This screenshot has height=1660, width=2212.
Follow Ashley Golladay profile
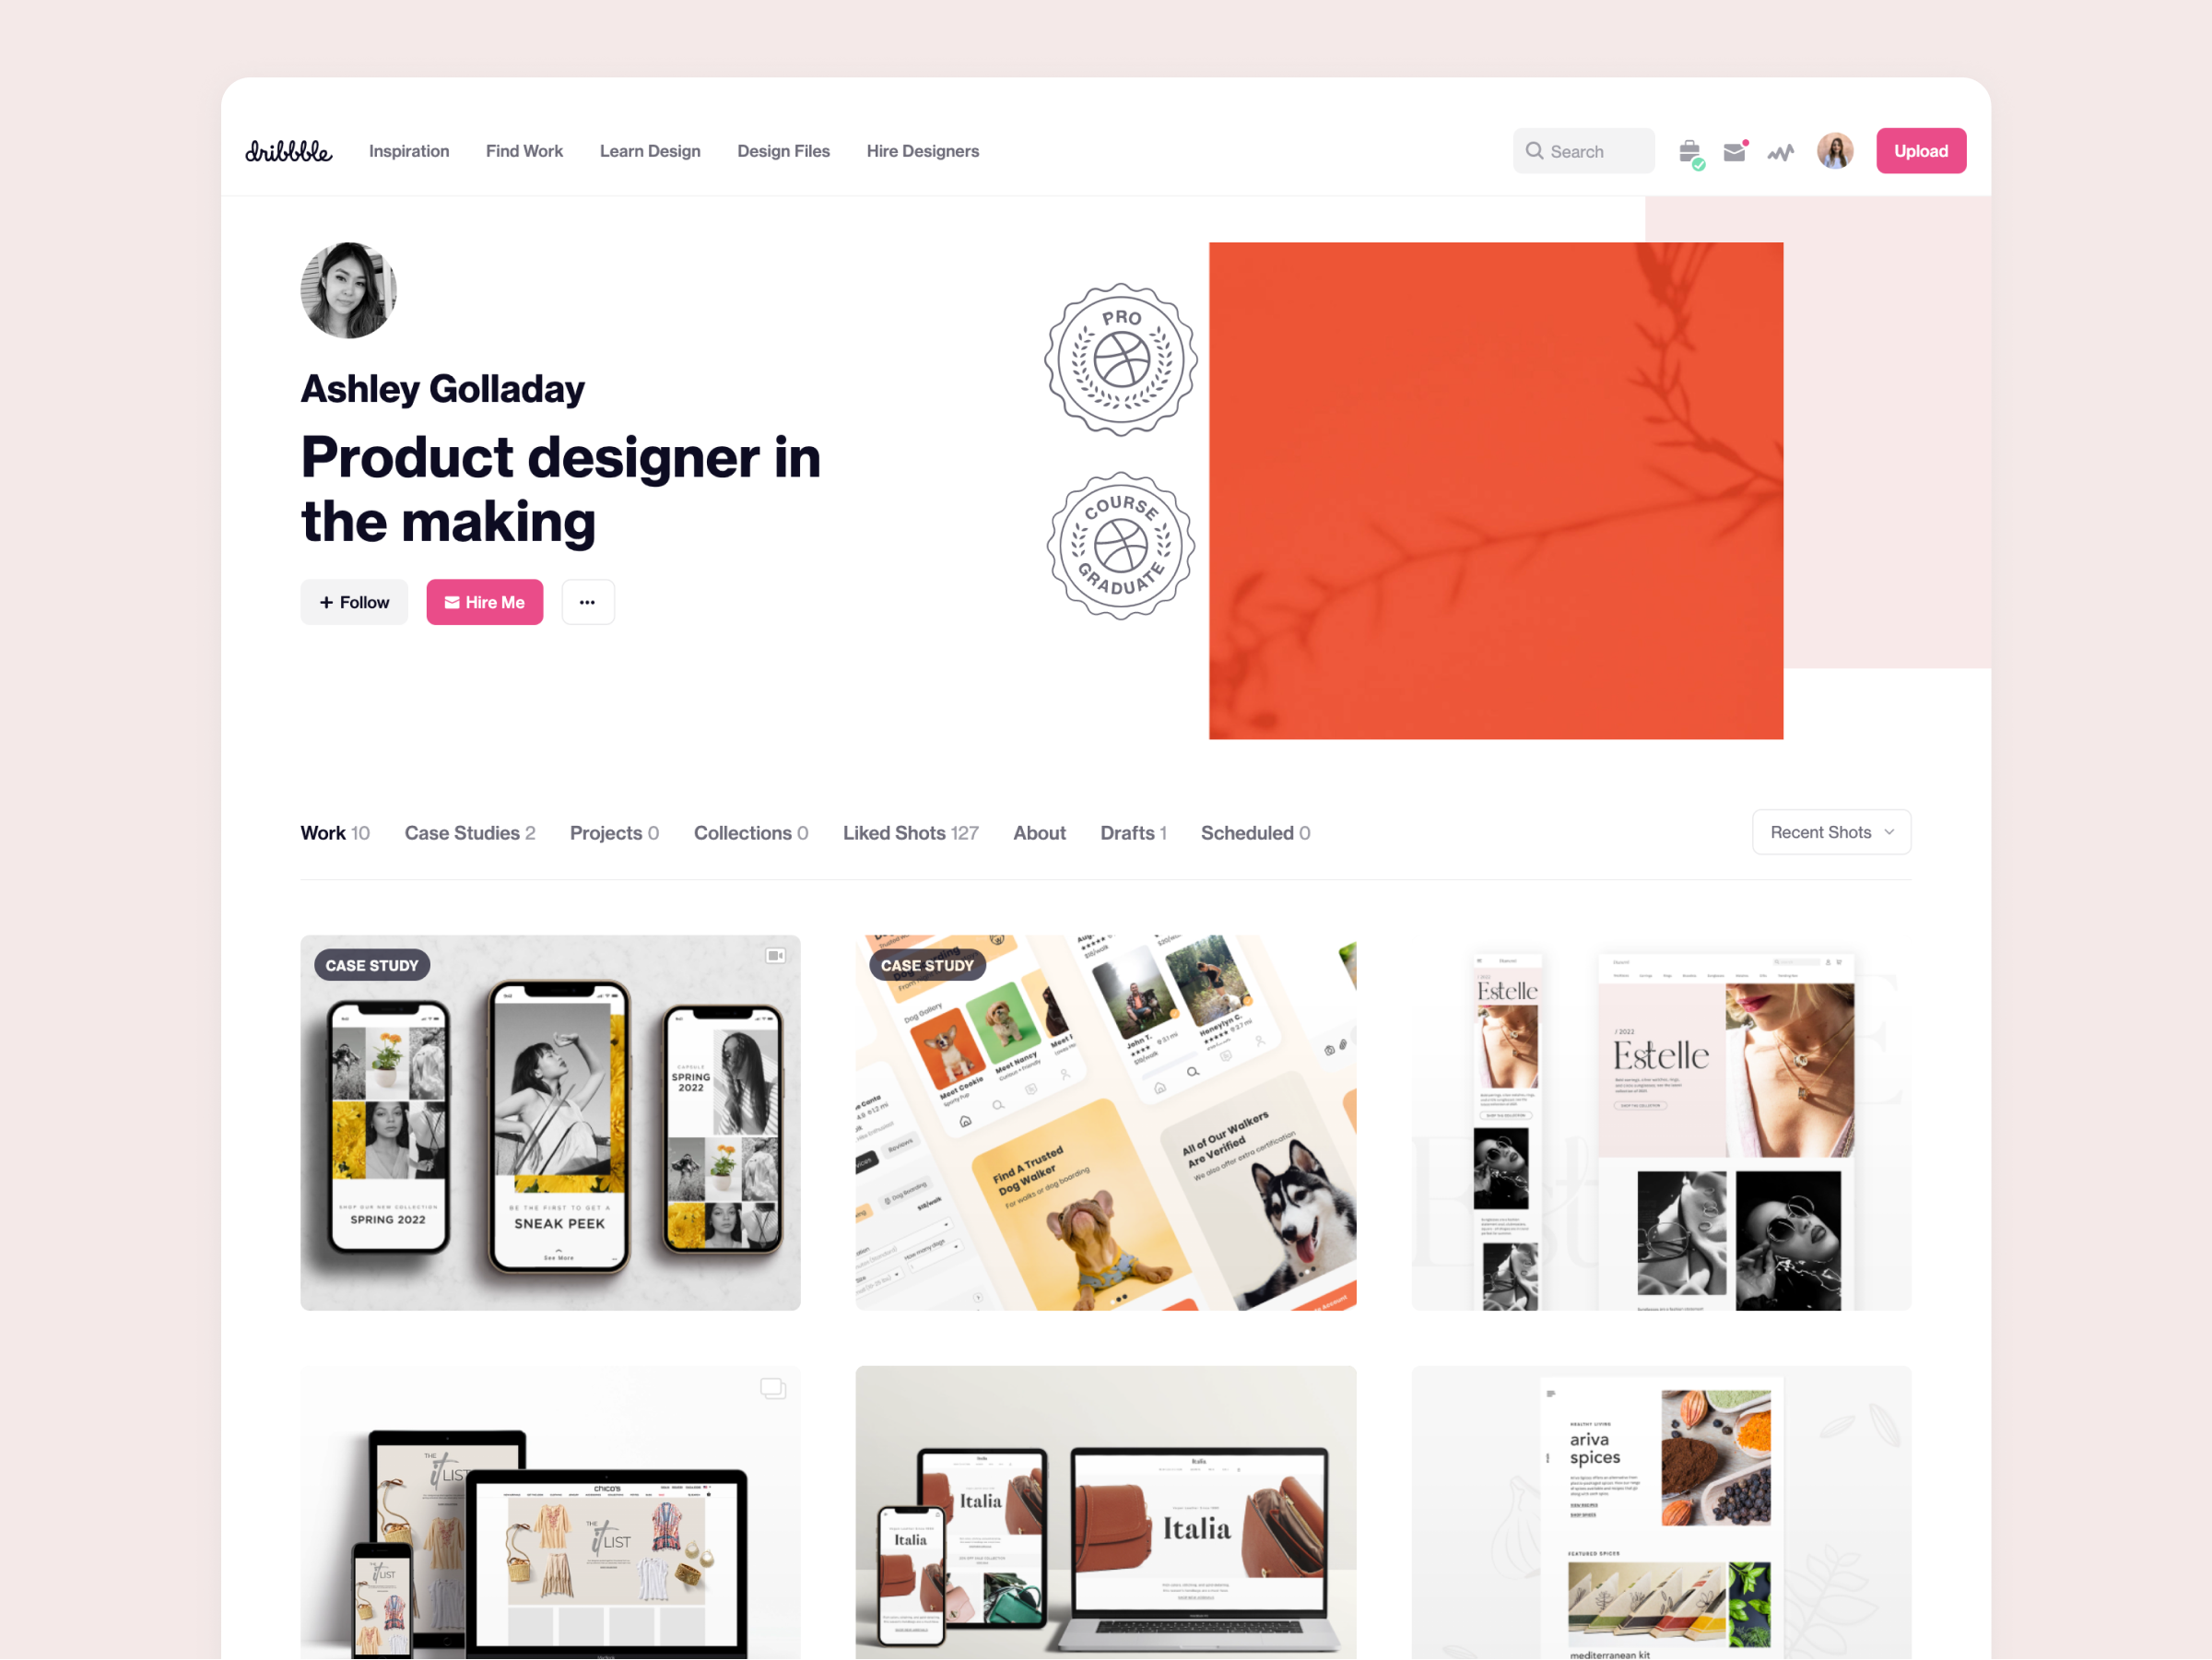(352, 602)
